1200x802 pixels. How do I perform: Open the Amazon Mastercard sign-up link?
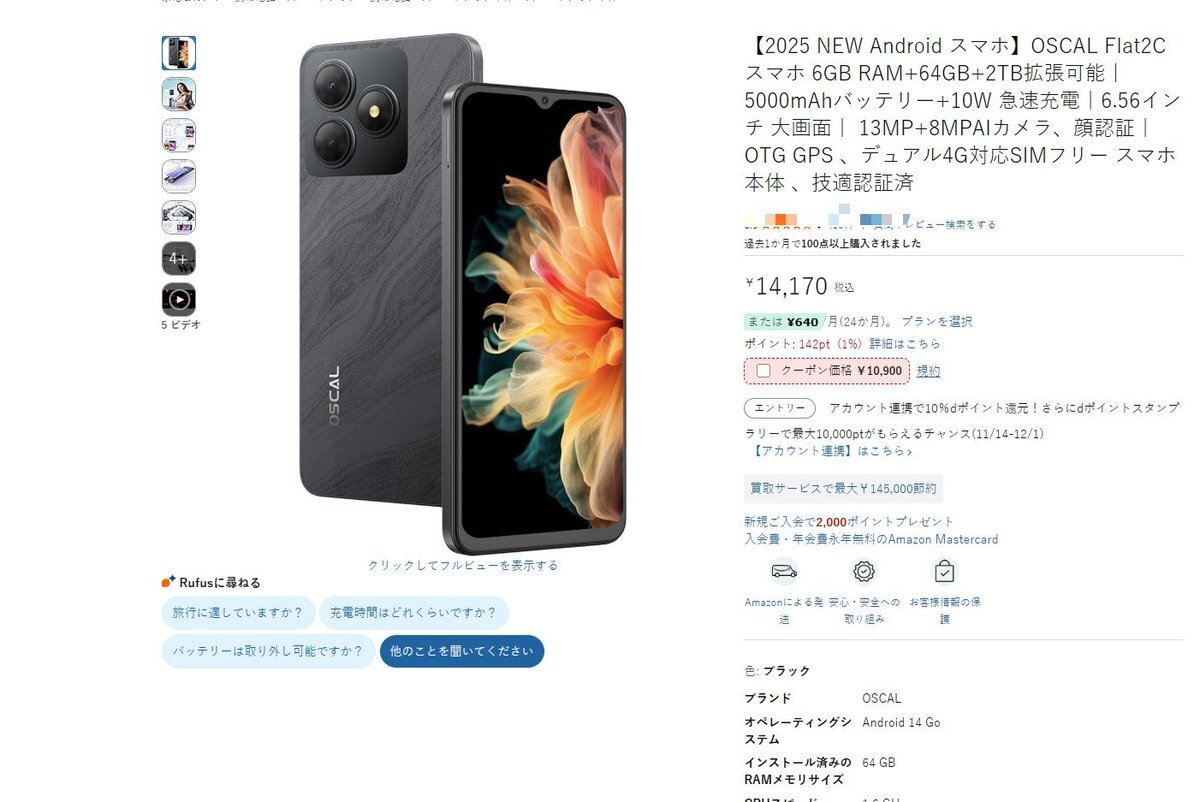coord(871,539)
